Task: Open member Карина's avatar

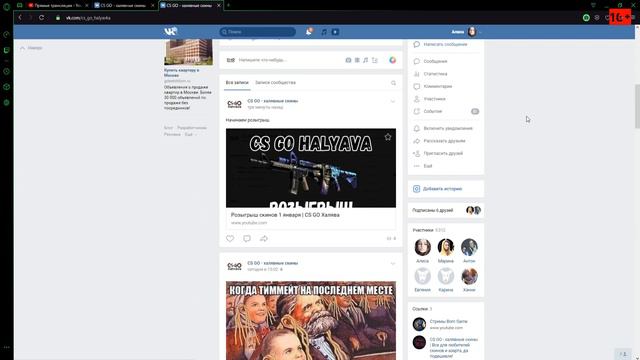Action: coord(446,276)
